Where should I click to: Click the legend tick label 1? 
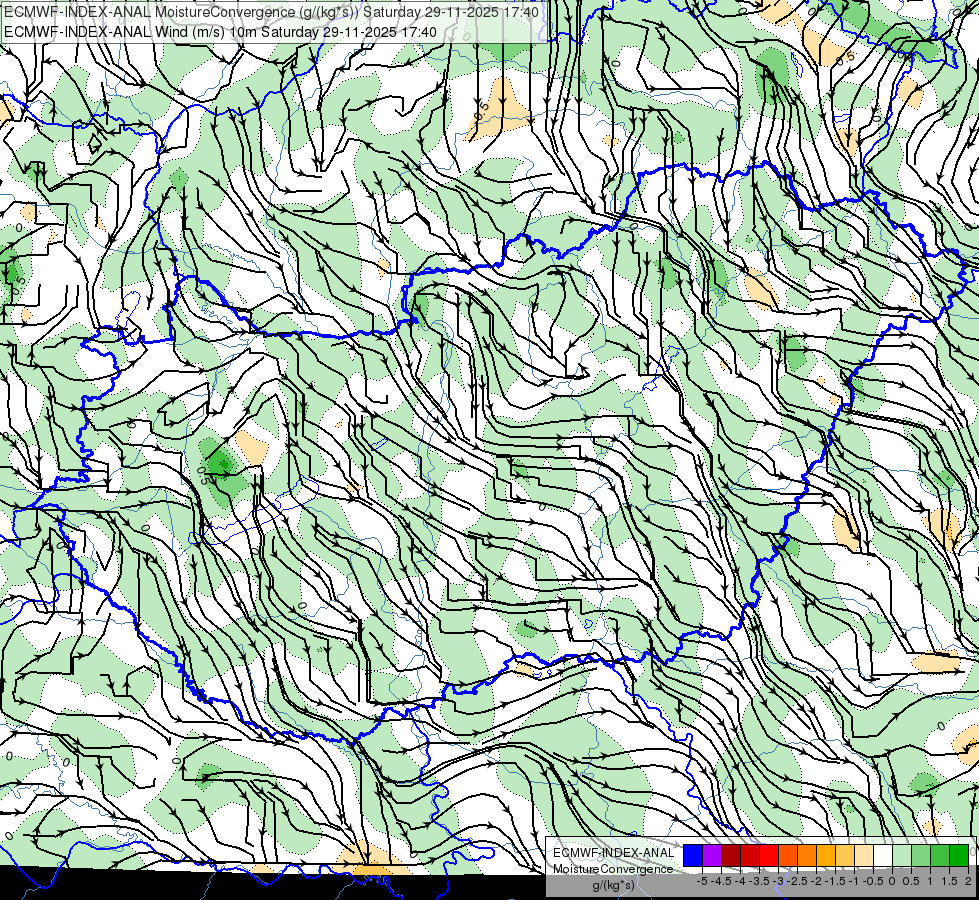click(930, 881)
